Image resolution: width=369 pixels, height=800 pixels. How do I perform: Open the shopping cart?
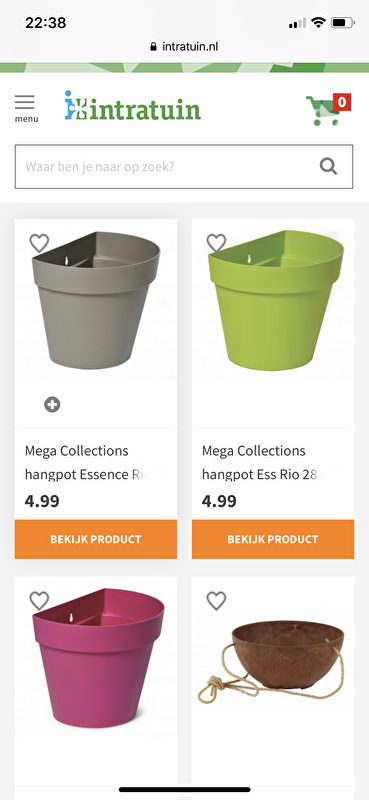click(x=324, y=110)
